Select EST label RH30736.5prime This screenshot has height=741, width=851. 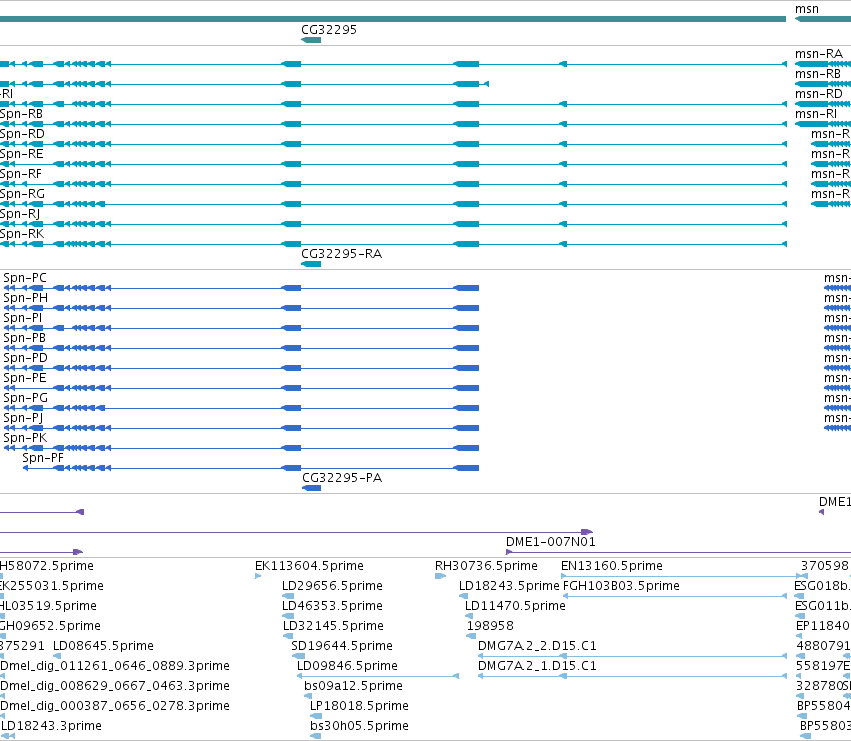click(486, 566)
